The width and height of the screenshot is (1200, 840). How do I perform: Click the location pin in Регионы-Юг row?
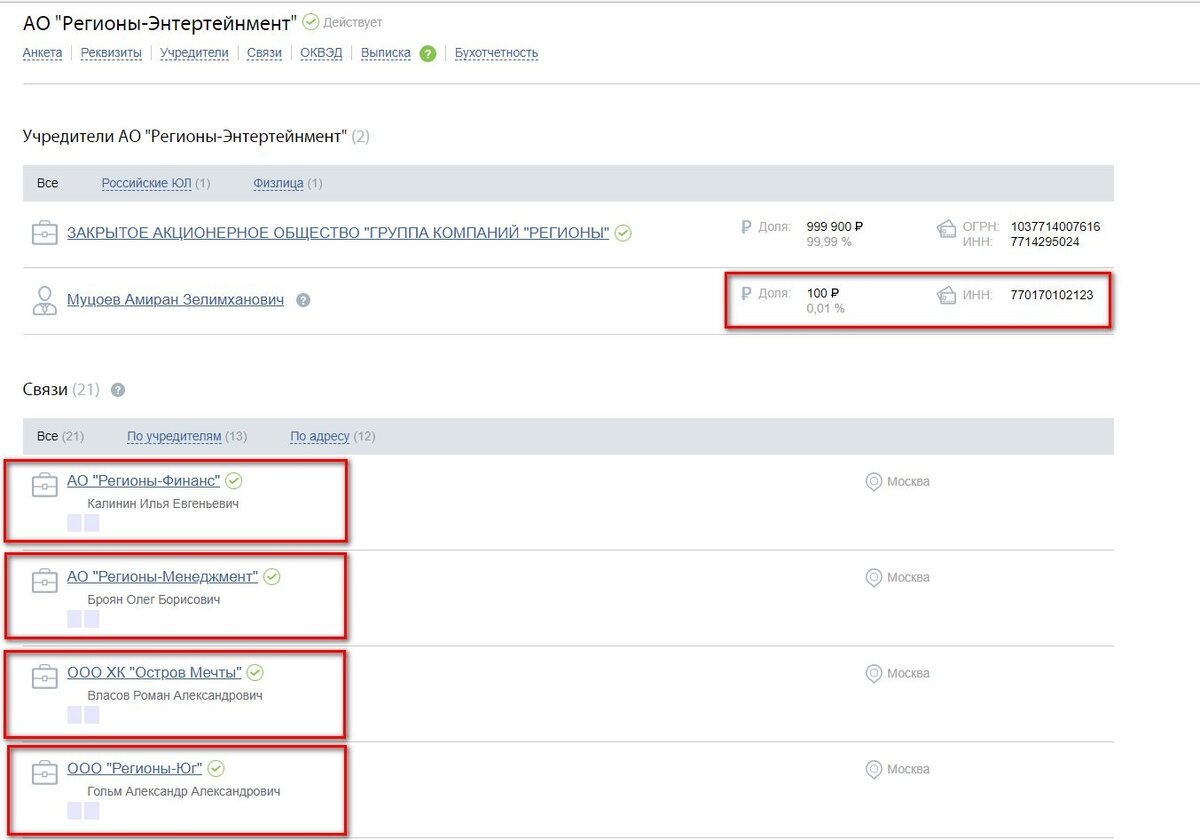point(874,770)
